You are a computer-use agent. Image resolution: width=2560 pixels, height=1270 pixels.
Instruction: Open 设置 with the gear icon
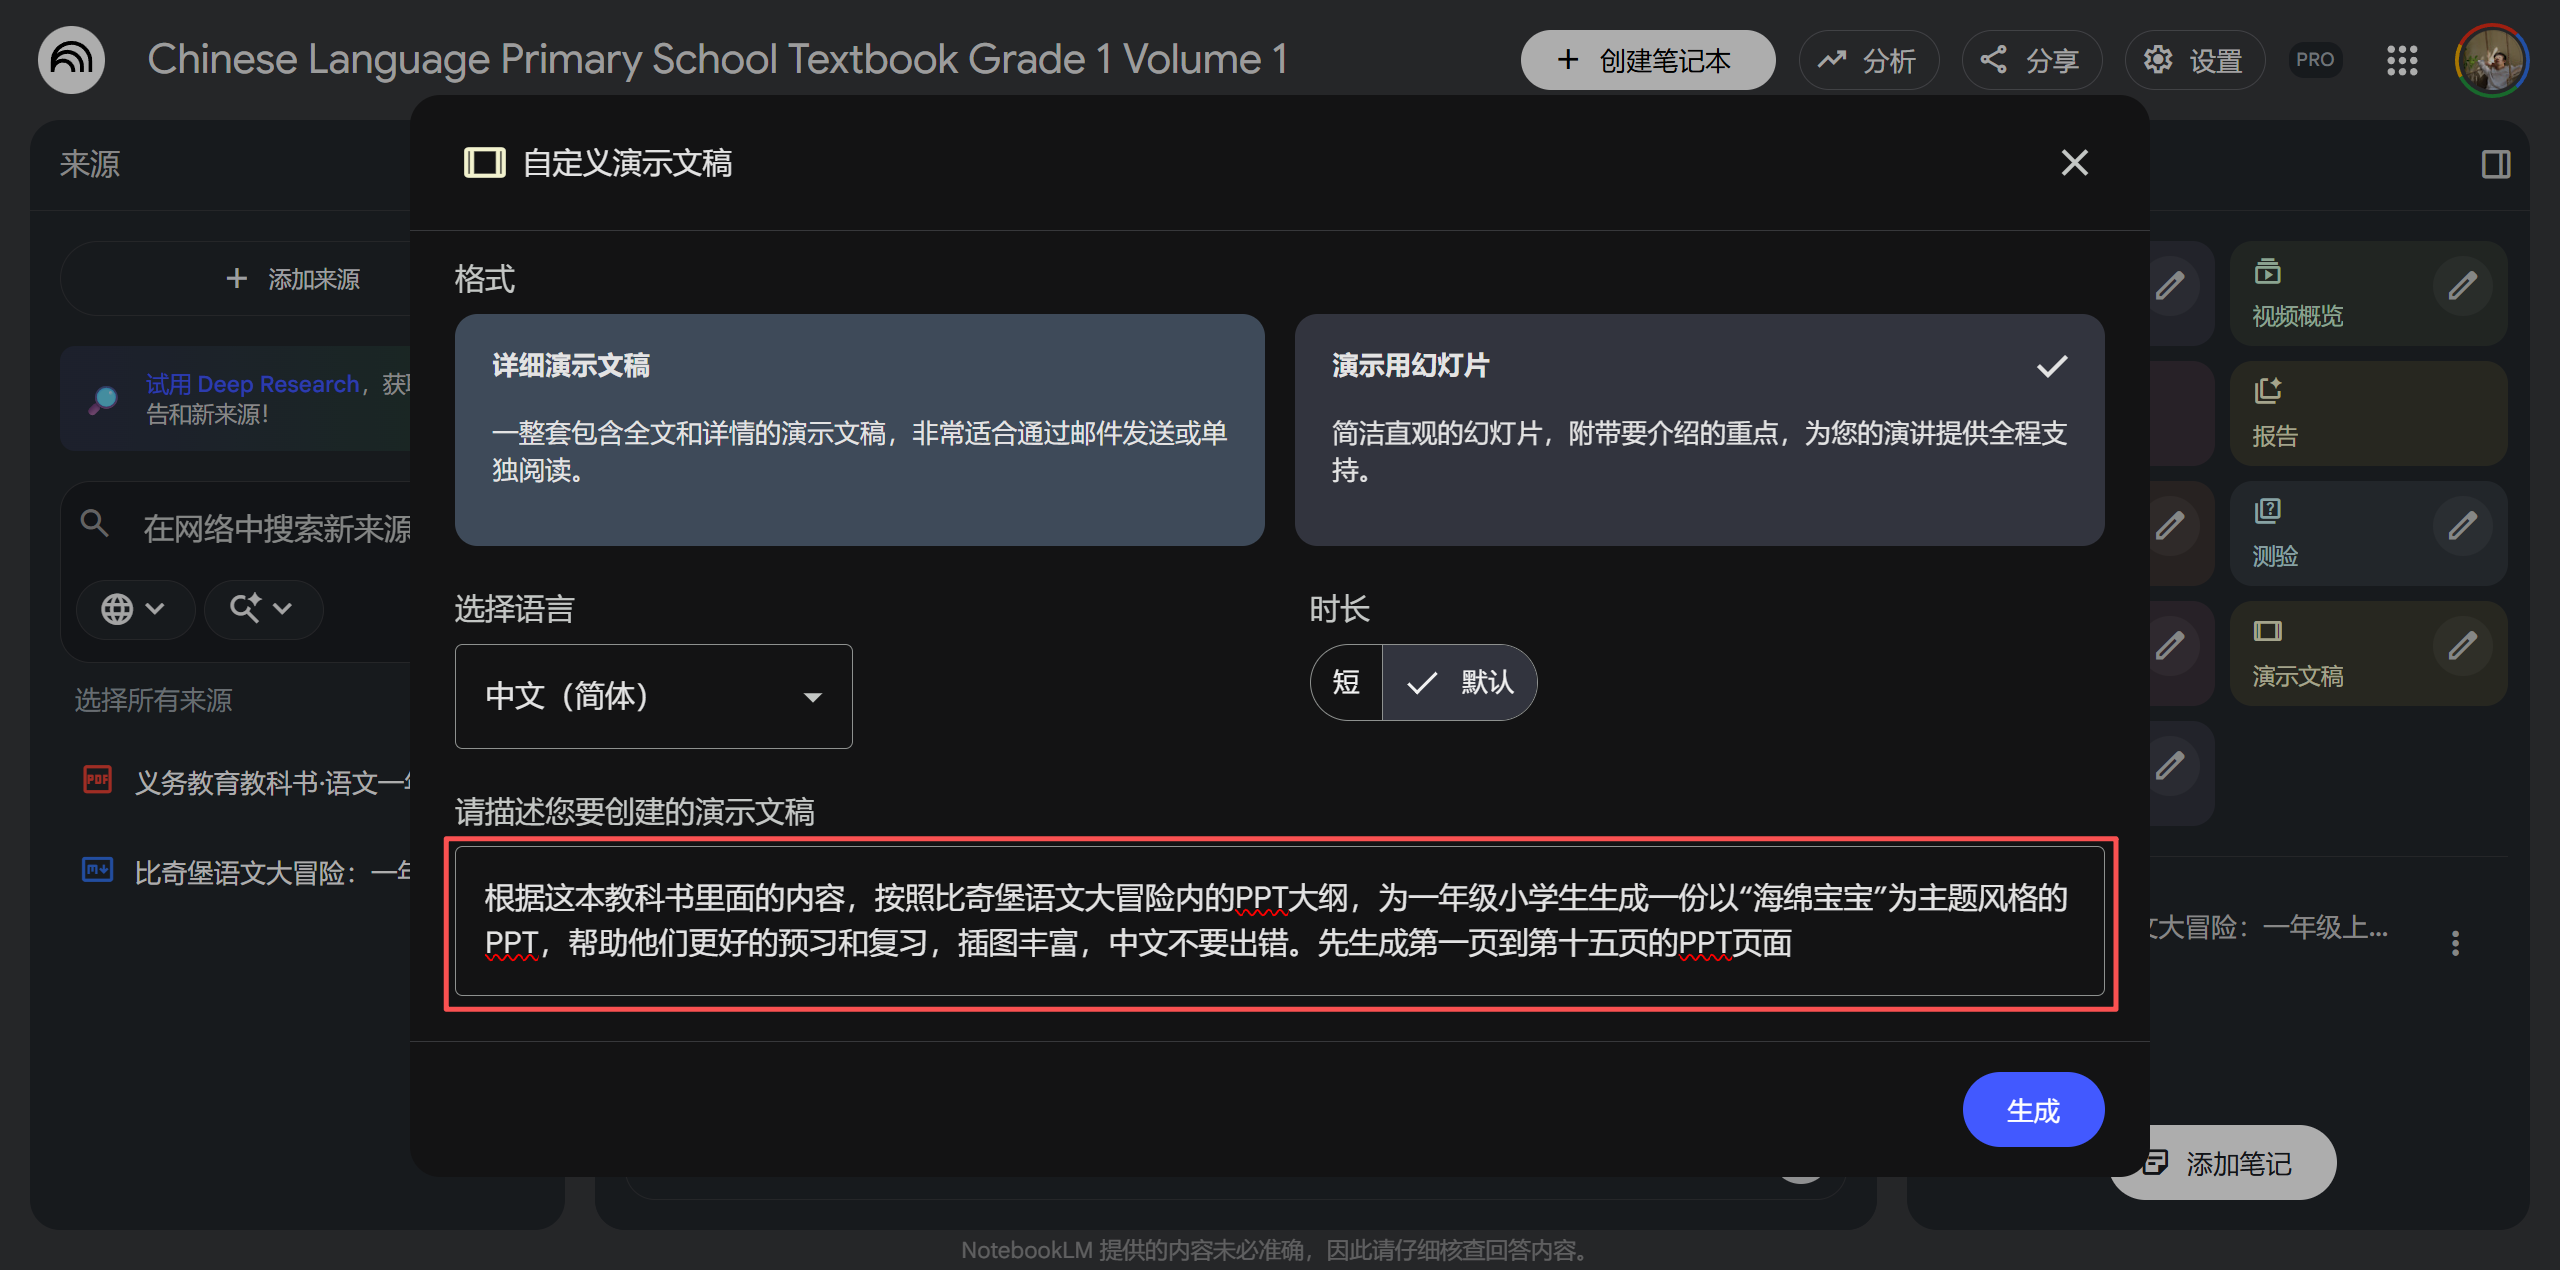click(2194, 60)
